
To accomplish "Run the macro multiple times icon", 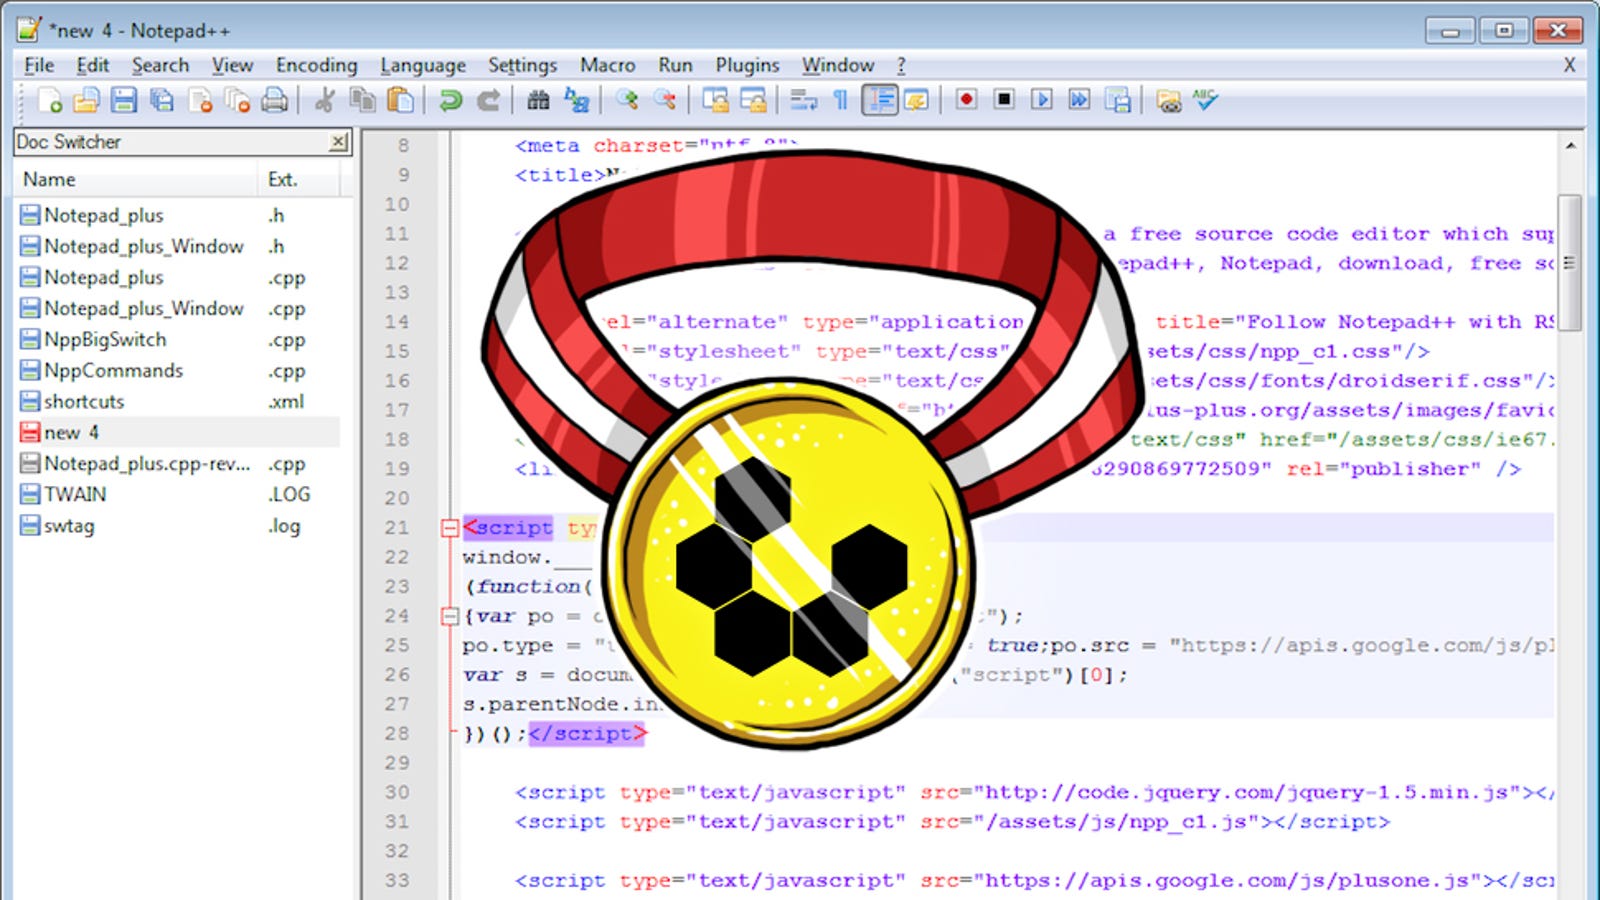I will (x=1080, y=99).
